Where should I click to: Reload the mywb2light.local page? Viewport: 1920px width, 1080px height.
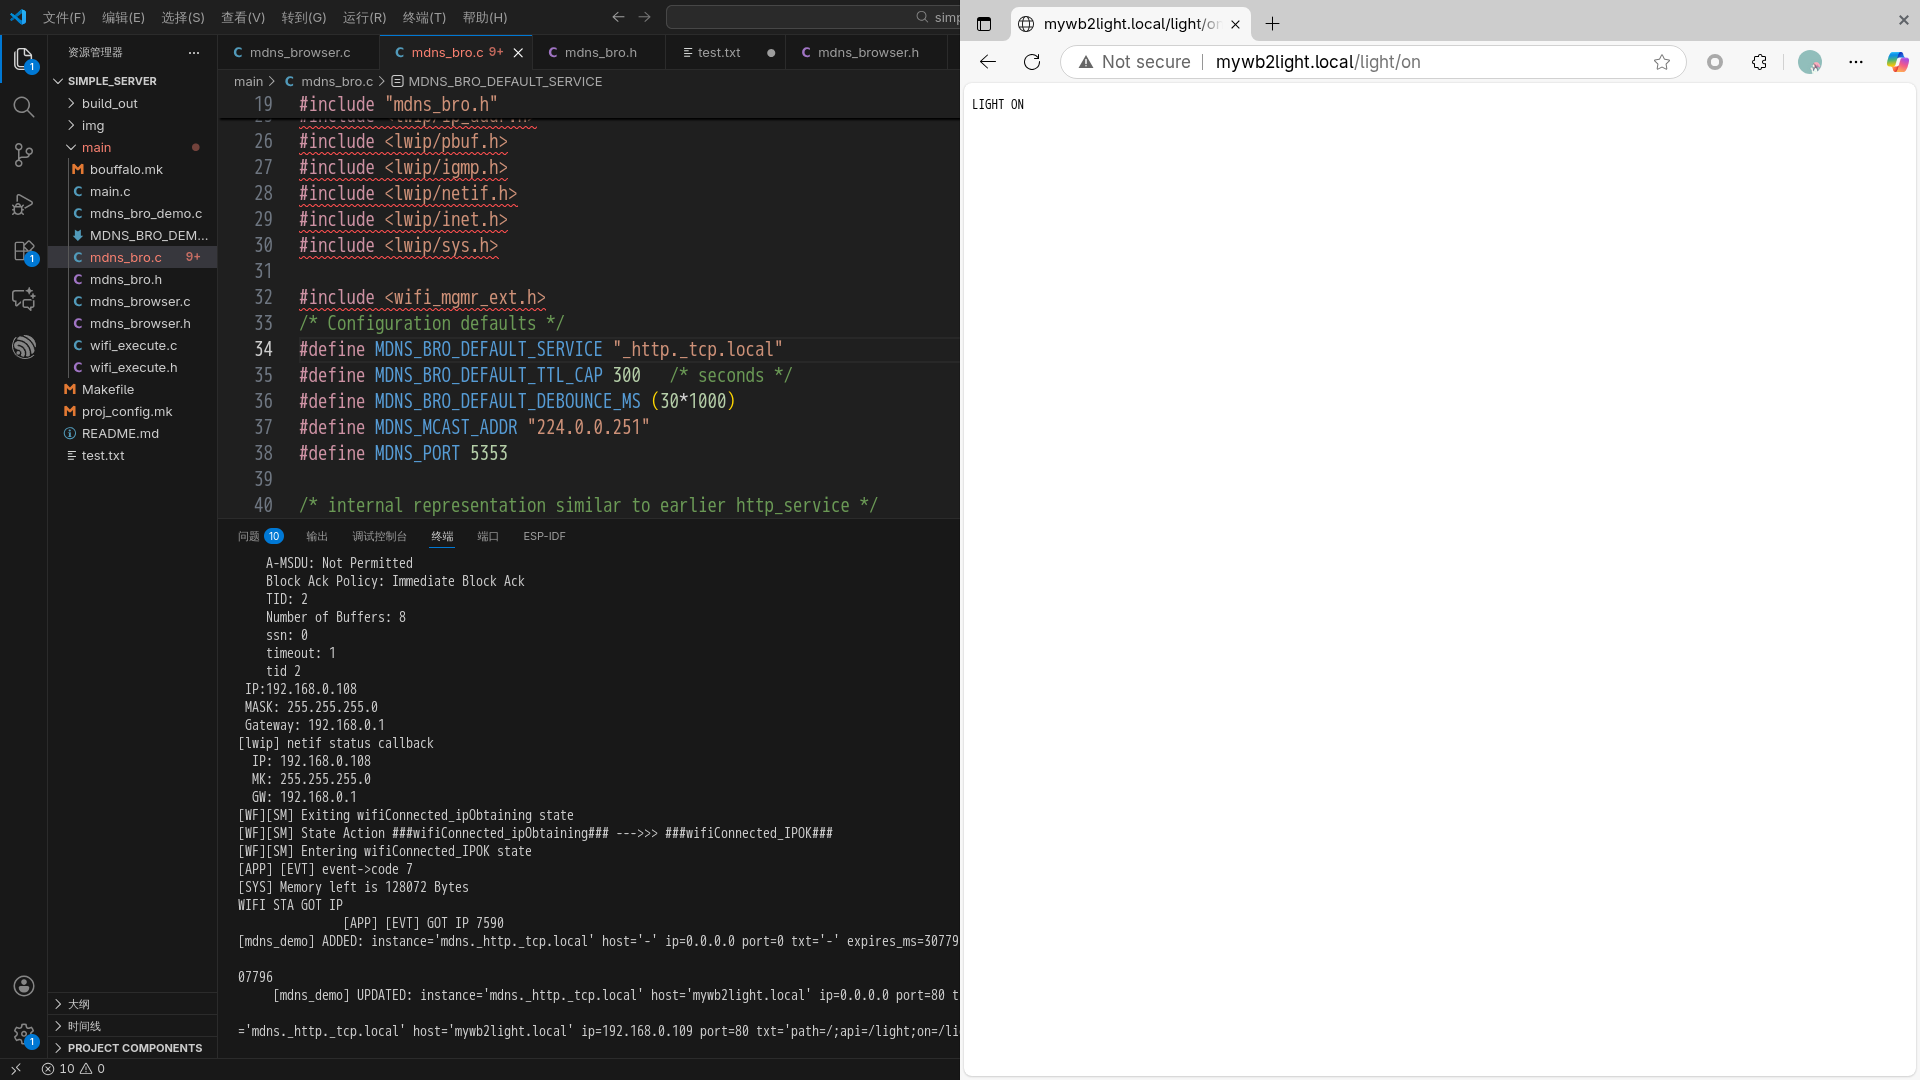(1031, 62)
